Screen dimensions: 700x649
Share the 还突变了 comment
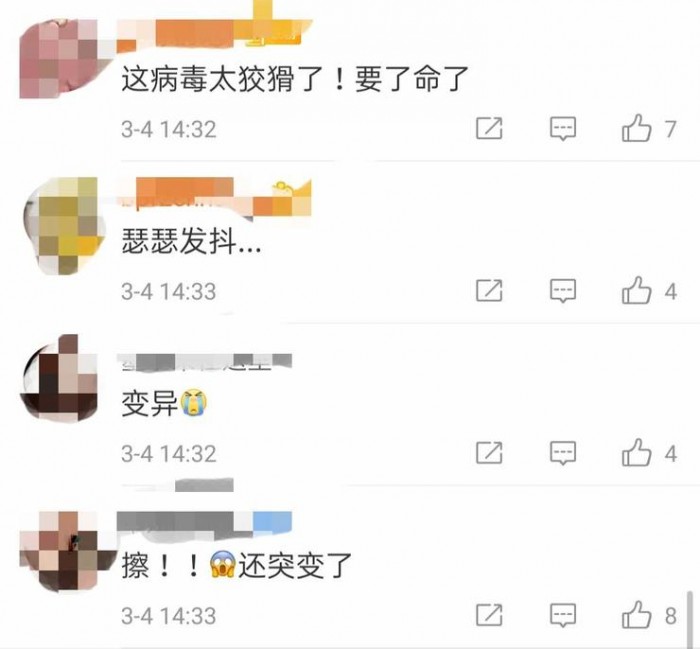pos(489,615)
